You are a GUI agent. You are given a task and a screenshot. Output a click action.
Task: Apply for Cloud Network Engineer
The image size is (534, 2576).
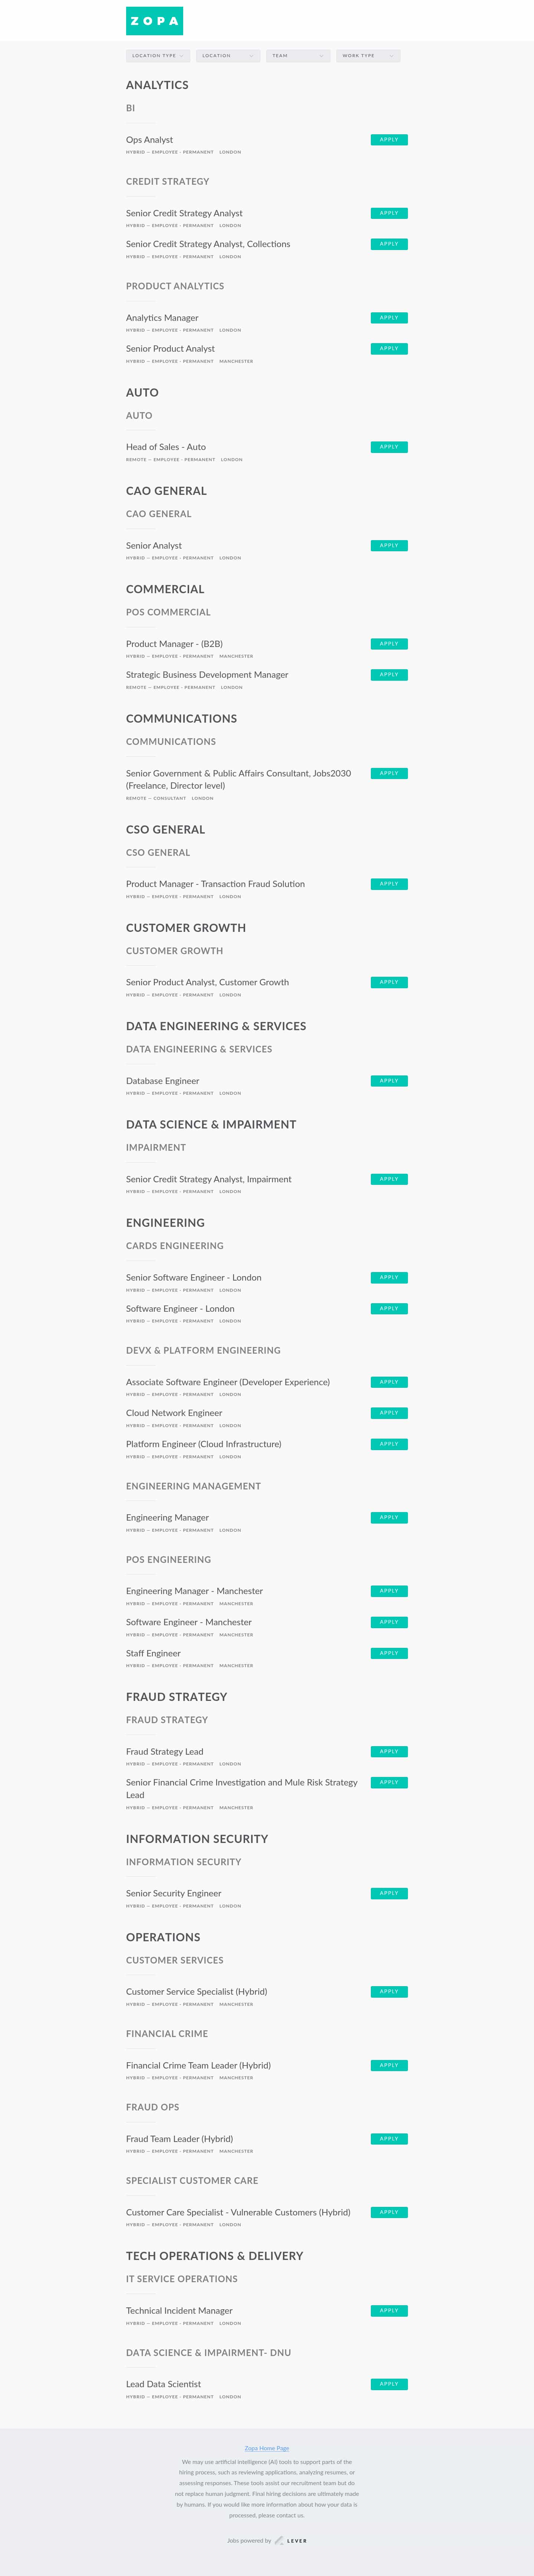click(x=389, y=1413)
